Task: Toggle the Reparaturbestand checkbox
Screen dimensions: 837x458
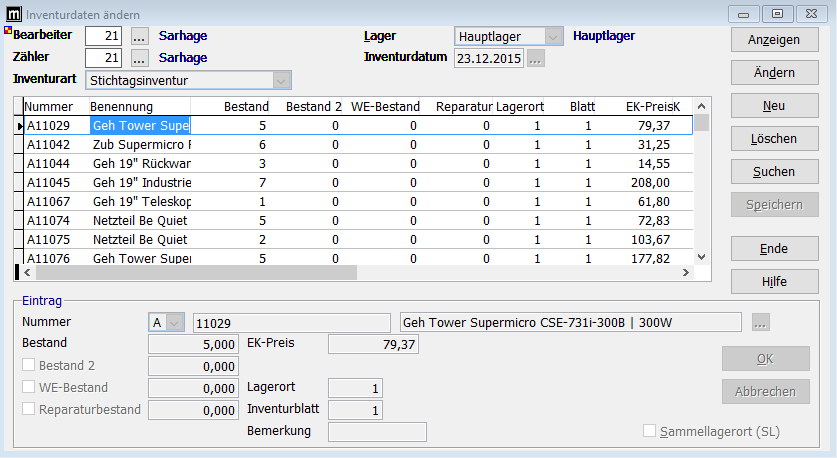Action: [x=28, y=409]
